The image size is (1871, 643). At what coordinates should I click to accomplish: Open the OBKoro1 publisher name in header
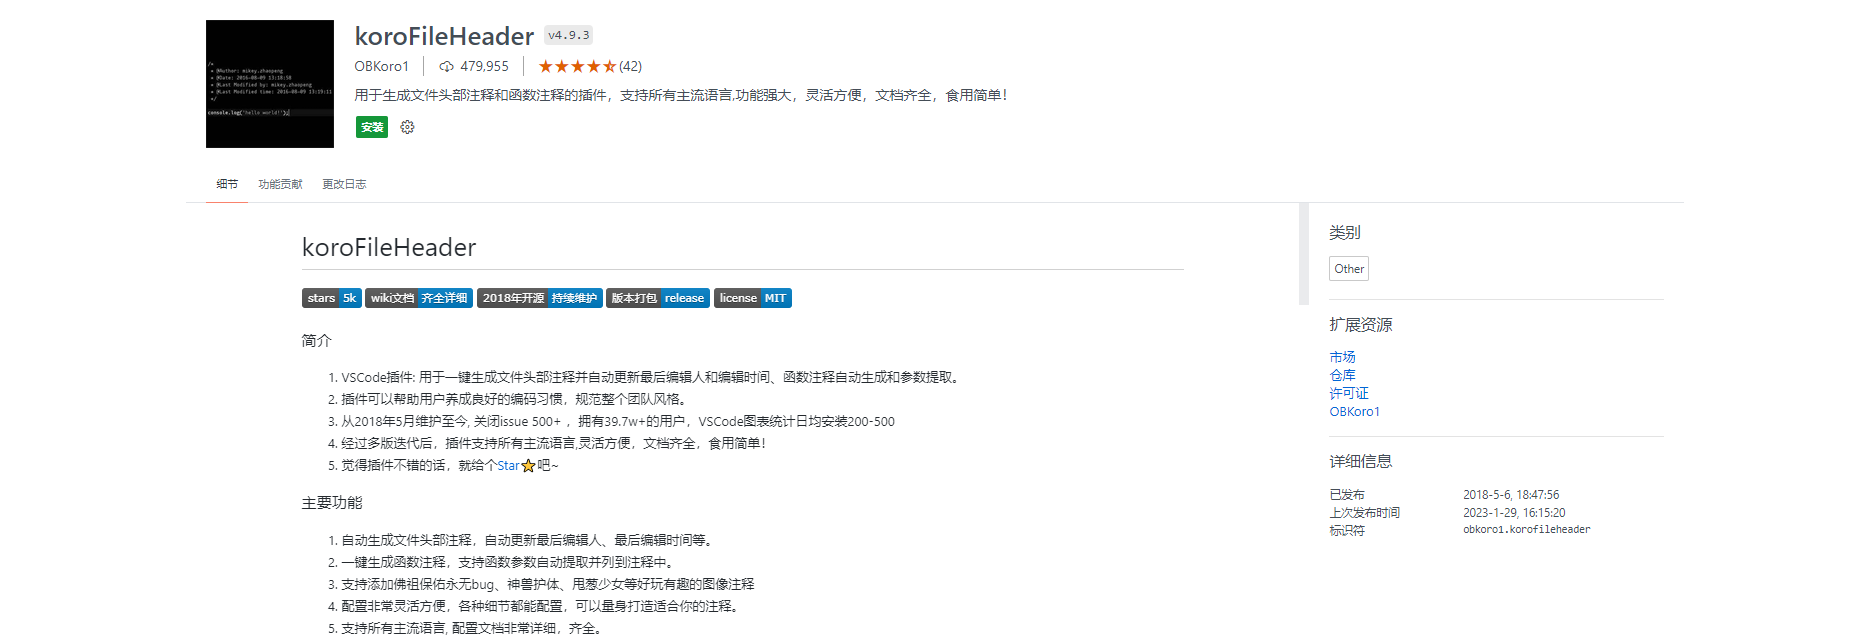[381, 67]
